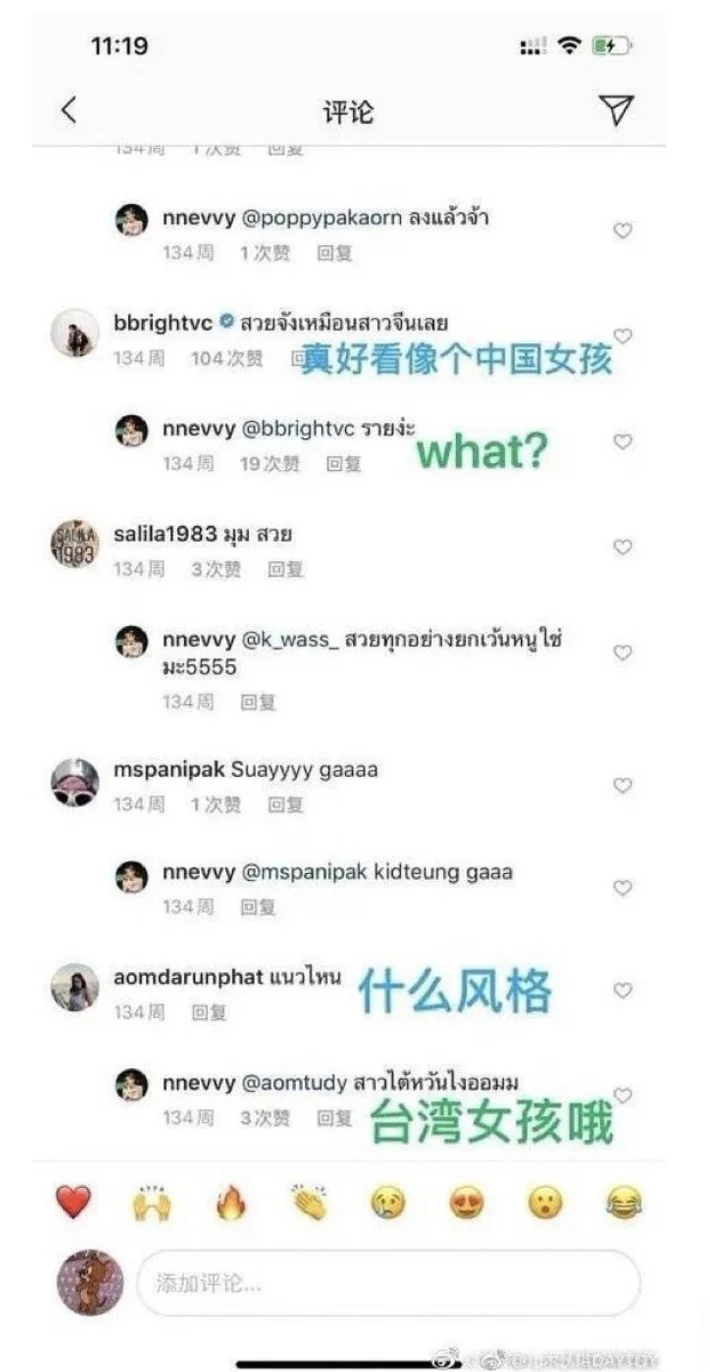The width and height of the screenshot is (710, 1372).
Task: Like salila1983's comment with the heart
Action: [622, 547]
